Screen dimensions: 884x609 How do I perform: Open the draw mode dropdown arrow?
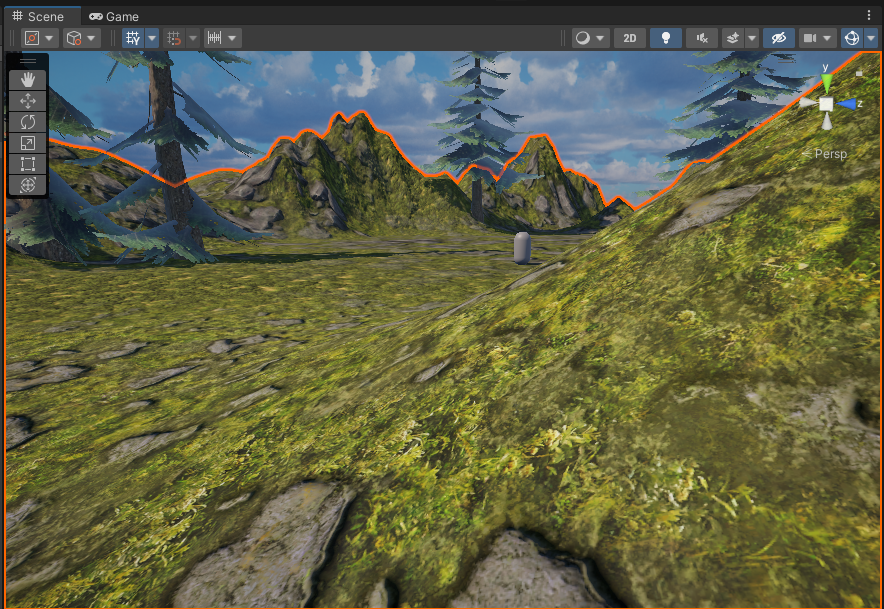[600, 38]
